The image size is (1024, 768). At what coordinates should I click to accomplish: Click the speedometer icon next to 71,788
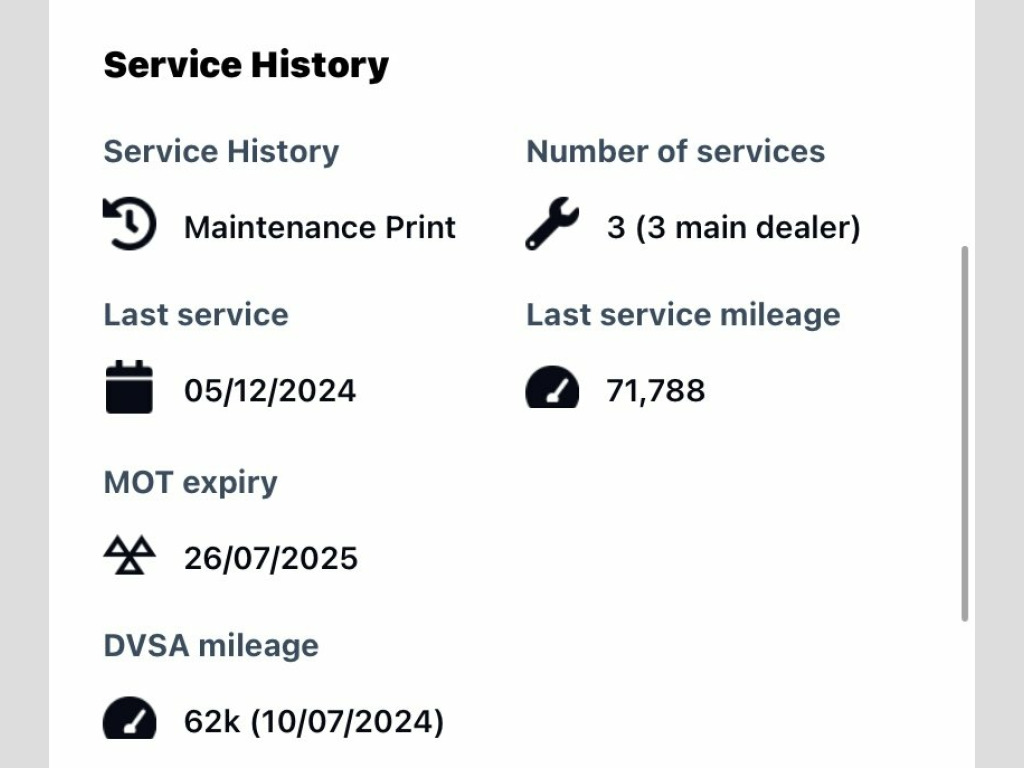pos(552,387)
